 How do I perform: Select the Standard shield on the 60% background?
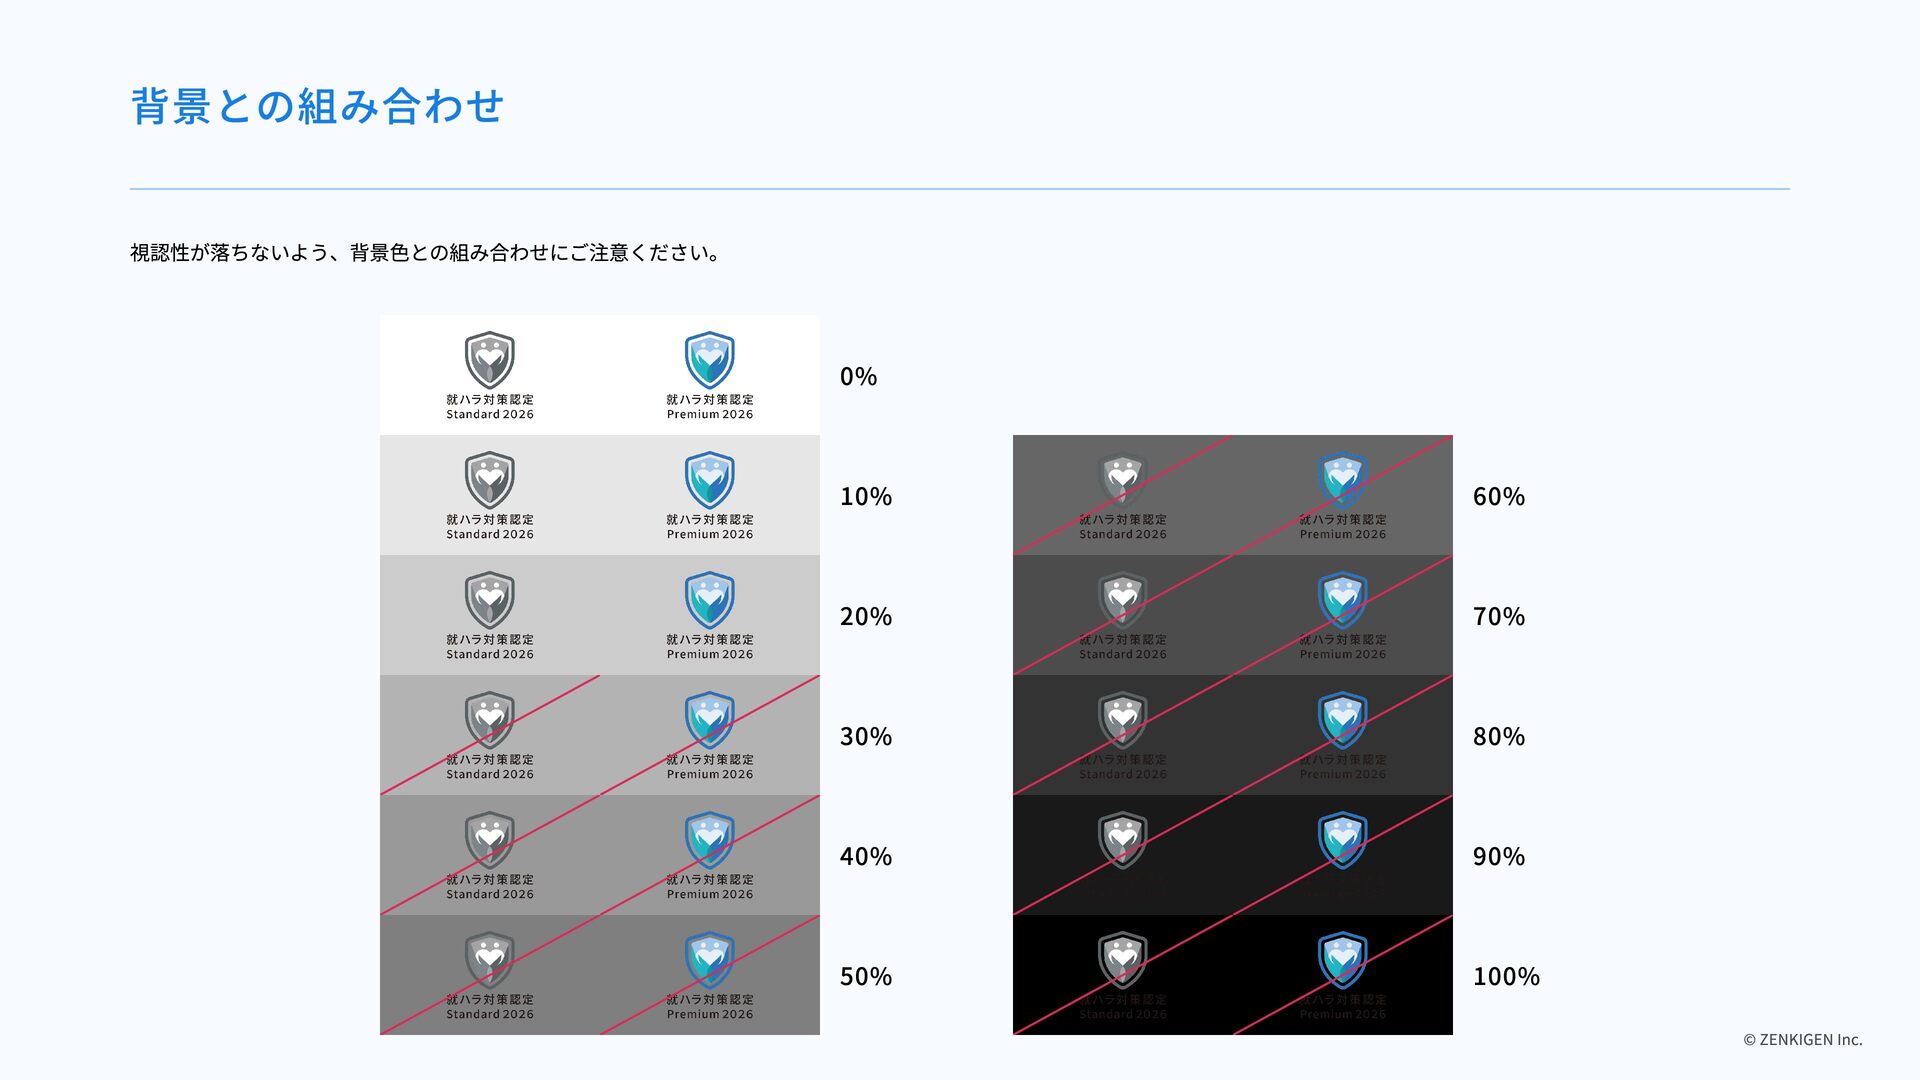point(1123,480)
